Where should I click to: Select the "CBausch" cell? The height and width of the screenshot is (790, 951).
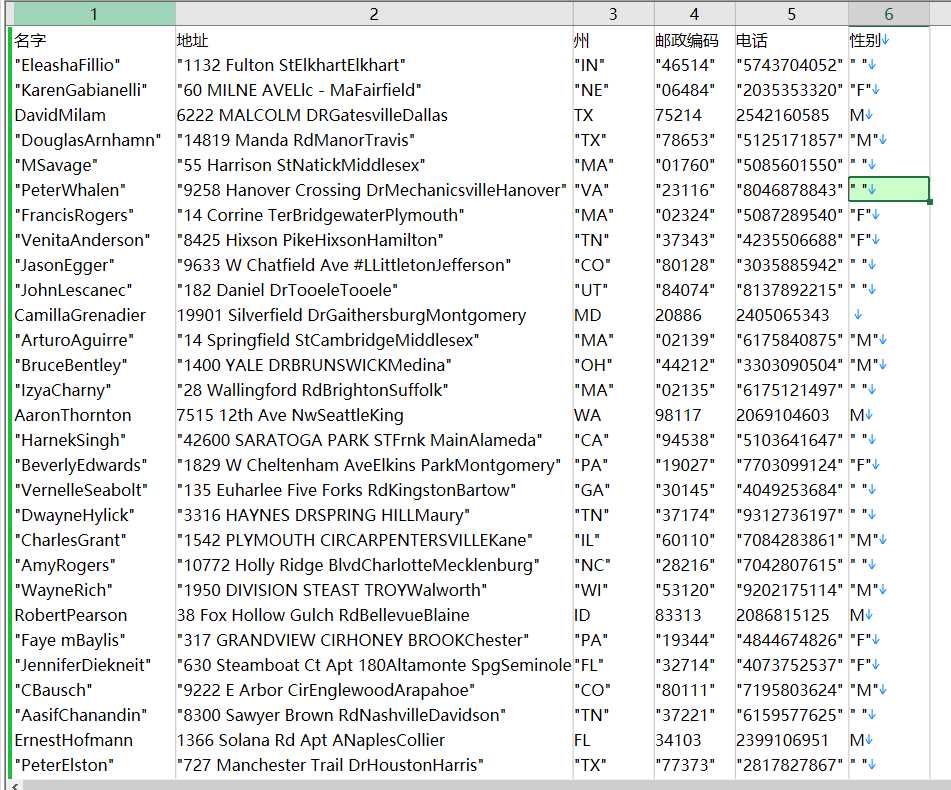93,691
